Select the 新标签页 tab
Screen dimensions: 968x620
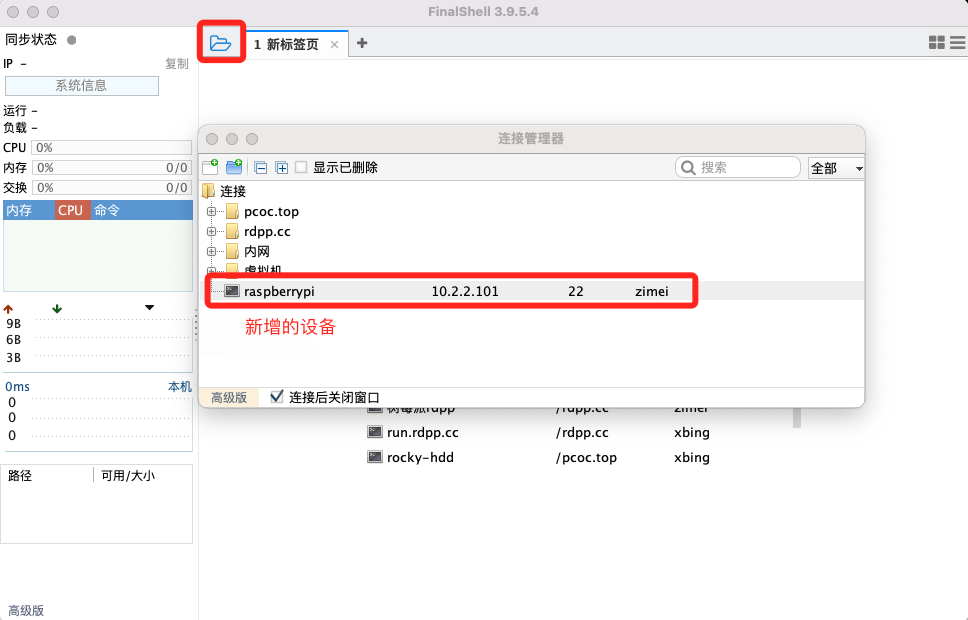[291, 44]
